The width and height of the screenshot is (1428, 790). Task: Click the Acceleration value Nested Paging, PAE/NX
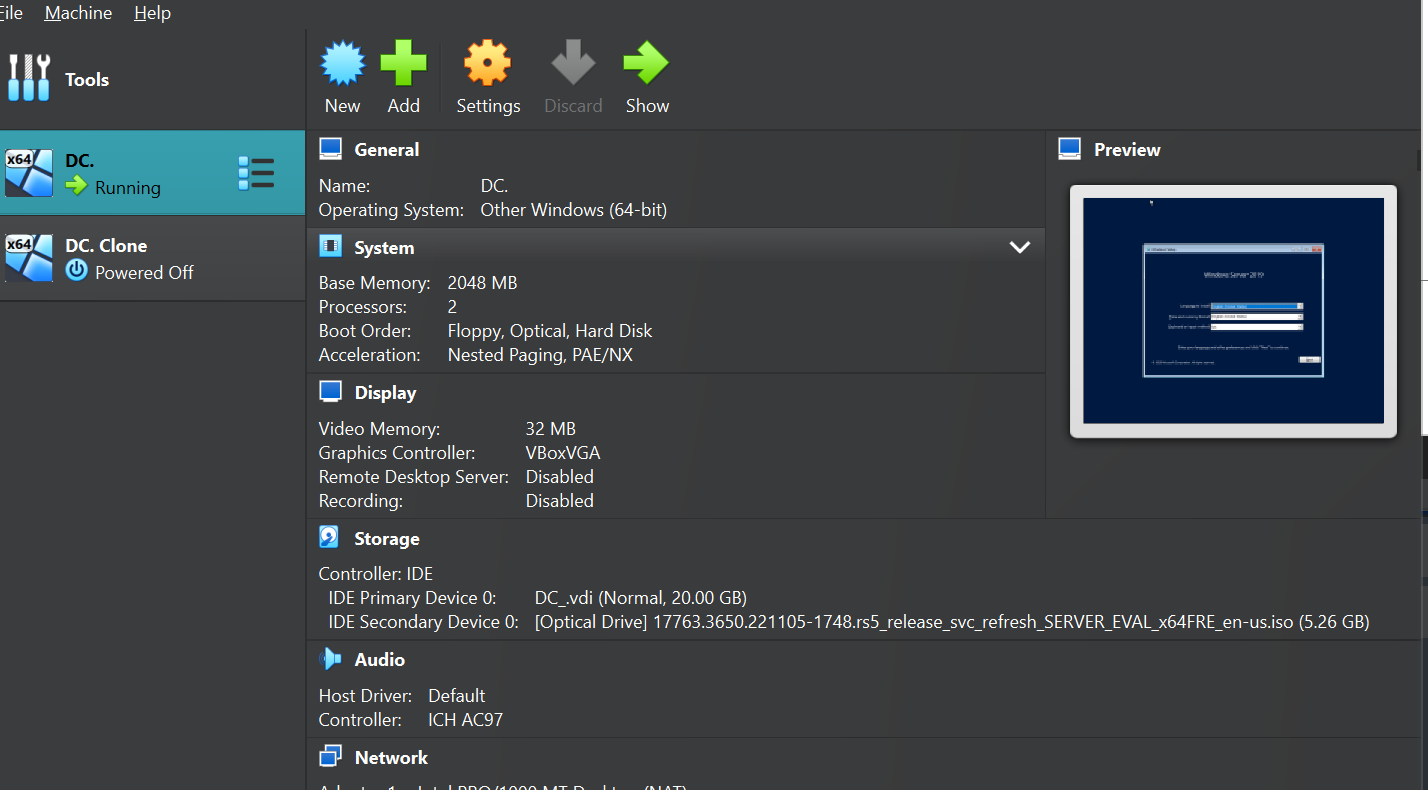point(540,355)
